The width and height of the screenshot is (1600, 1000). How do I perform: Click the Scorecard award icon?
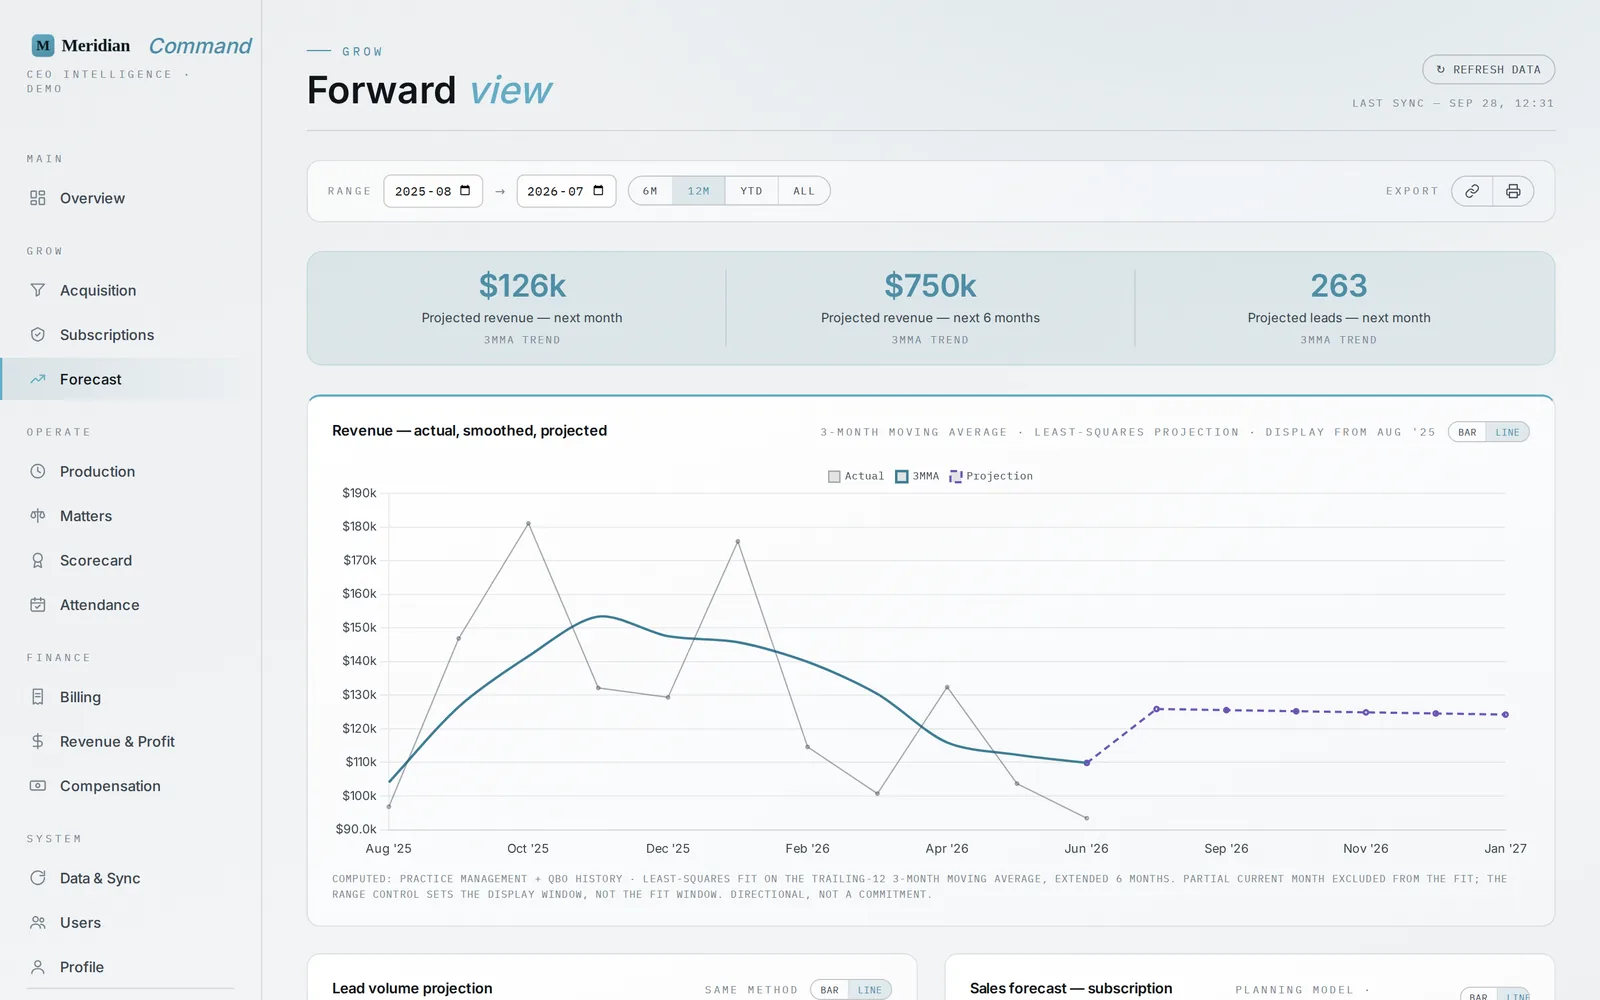coord(38,560)
